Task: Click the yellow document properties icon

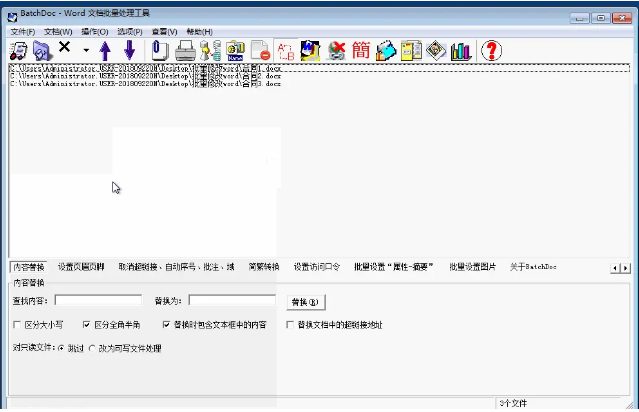Action: [411, 51]
